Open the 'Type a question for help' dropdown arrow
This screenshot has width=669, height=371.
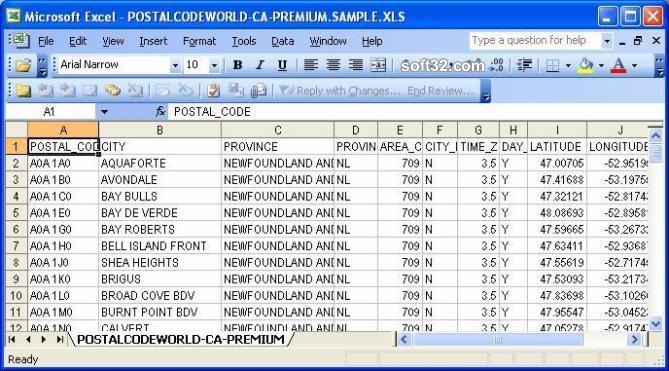pos(607,41)
